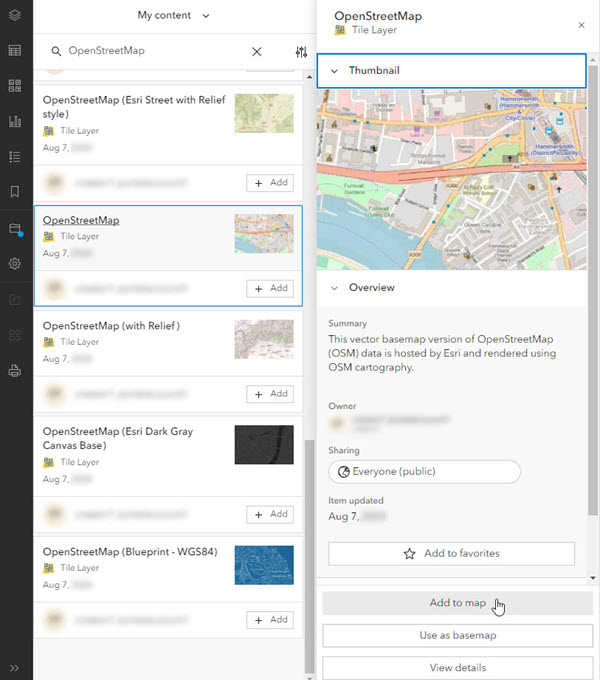This screenshot has height=680, width=600.
Task: Open the Bookmarks icon in sidebar
Action: (15, 192)
